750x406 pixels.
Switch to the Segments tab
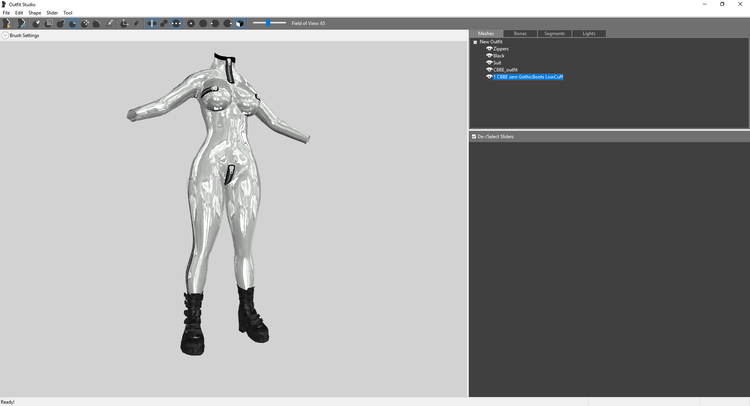pos(555,33)
